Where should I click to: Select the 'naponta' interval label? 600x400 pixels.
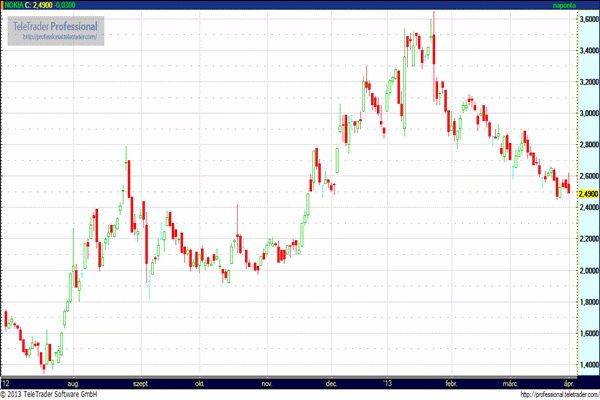click(x=566, y=5)
